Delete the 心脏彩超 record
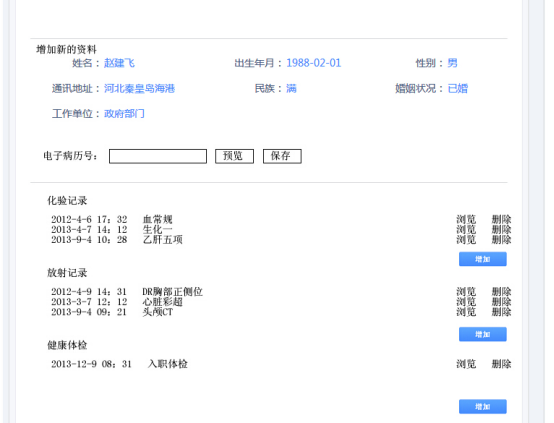Viewport: 554px width, 423px height. 501,302
